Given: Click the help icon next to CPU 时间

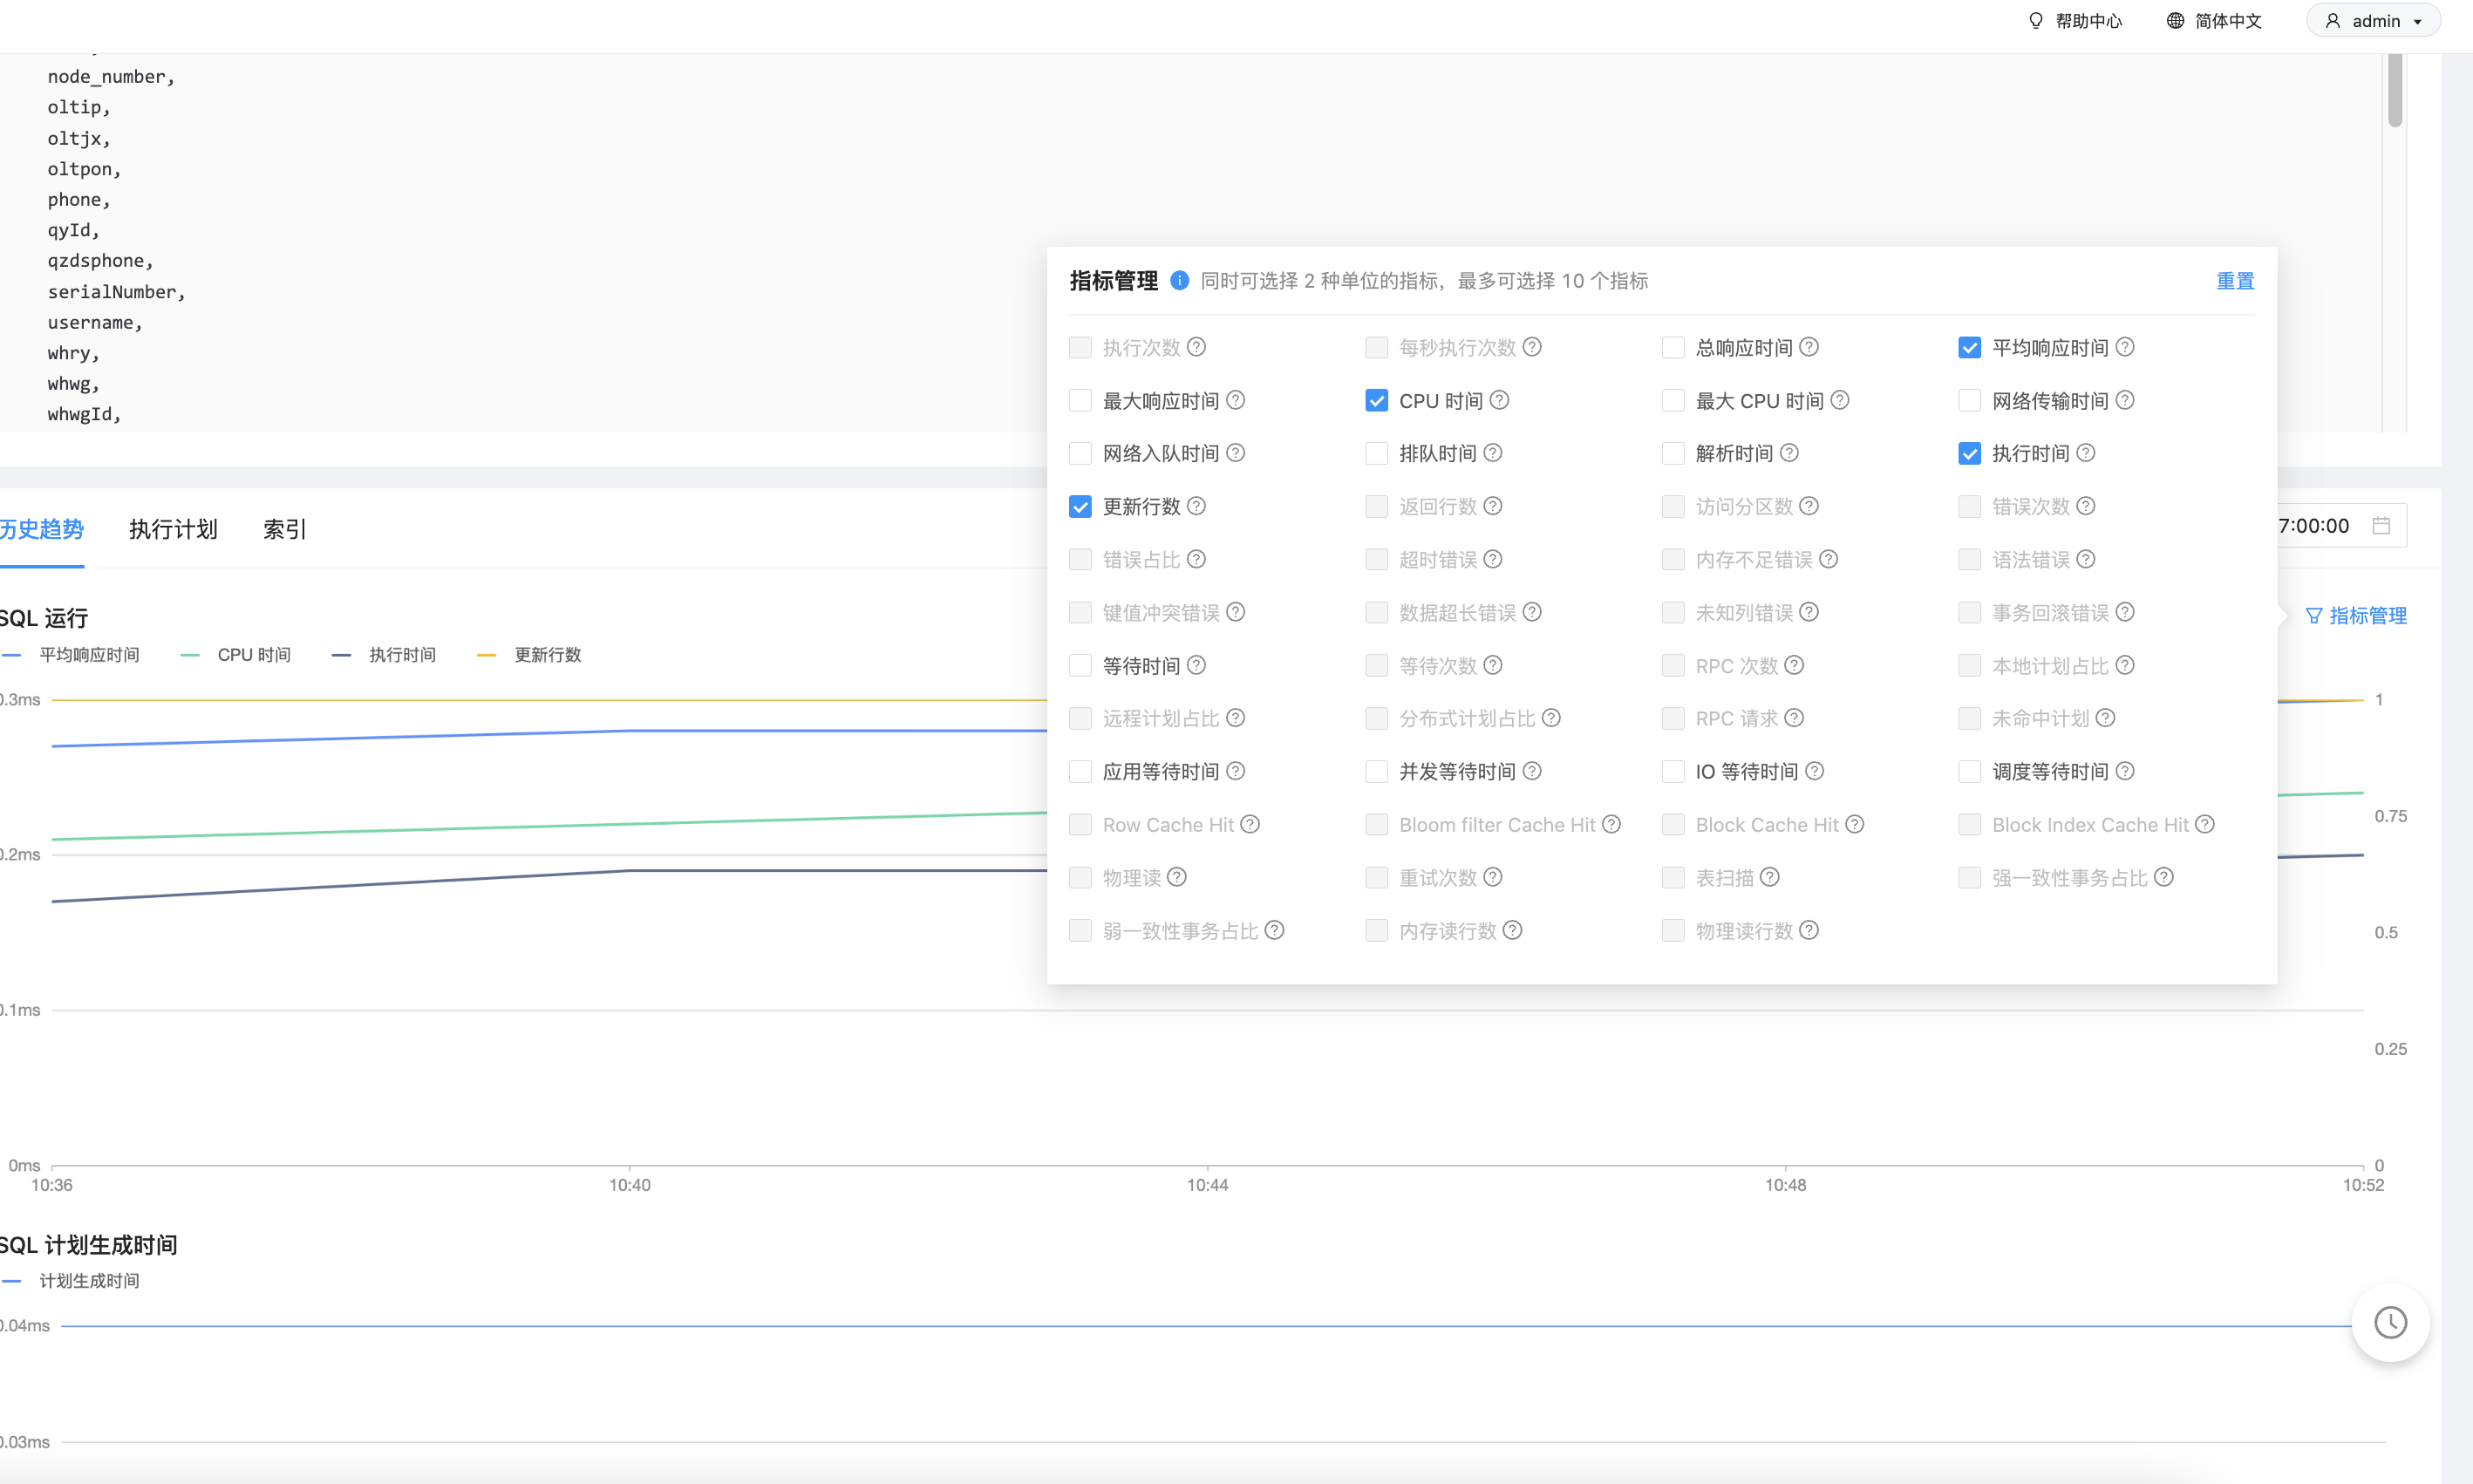Looking at the screenshot, I should (1499, 400).
